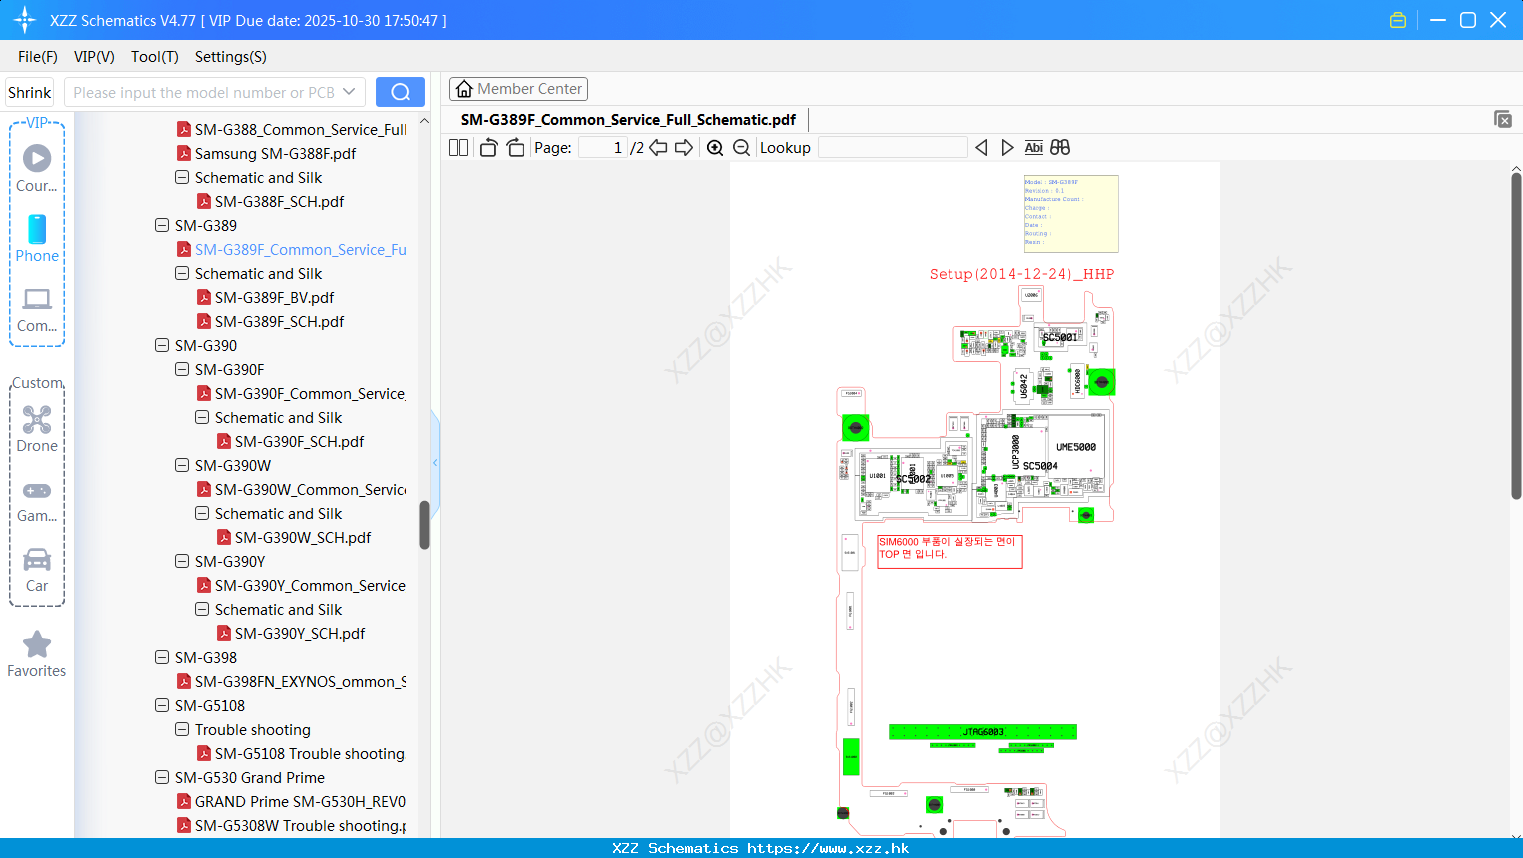Viewport: 1523px width, 858px height.
Task: Go to next page with right arrow
Action: click(684, 148)
